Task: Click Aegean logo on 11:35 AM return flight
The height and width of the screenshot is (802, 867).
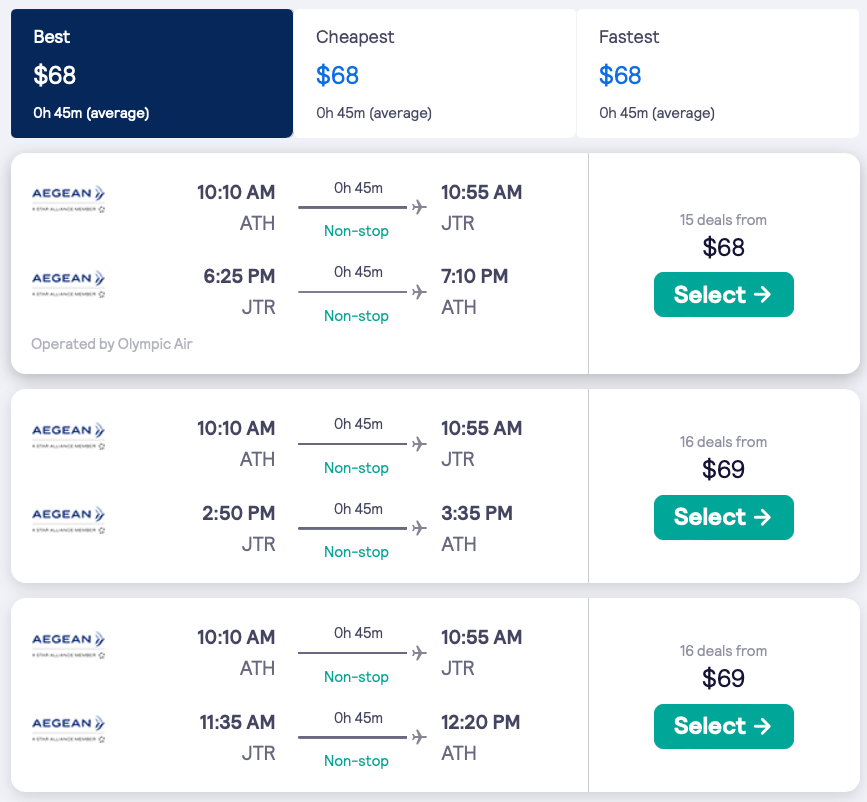Action: pyautogui.click(x=69, y=729)
